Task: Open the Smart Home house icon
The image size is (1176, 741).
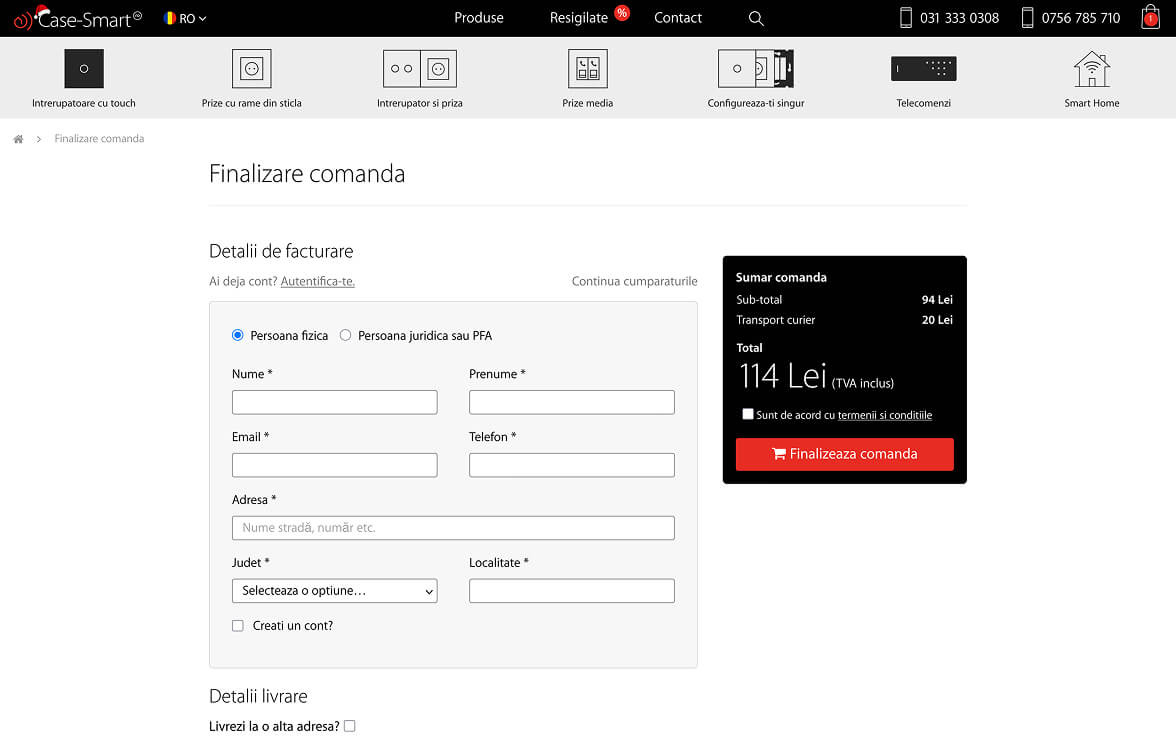Action: [1091, 69]
